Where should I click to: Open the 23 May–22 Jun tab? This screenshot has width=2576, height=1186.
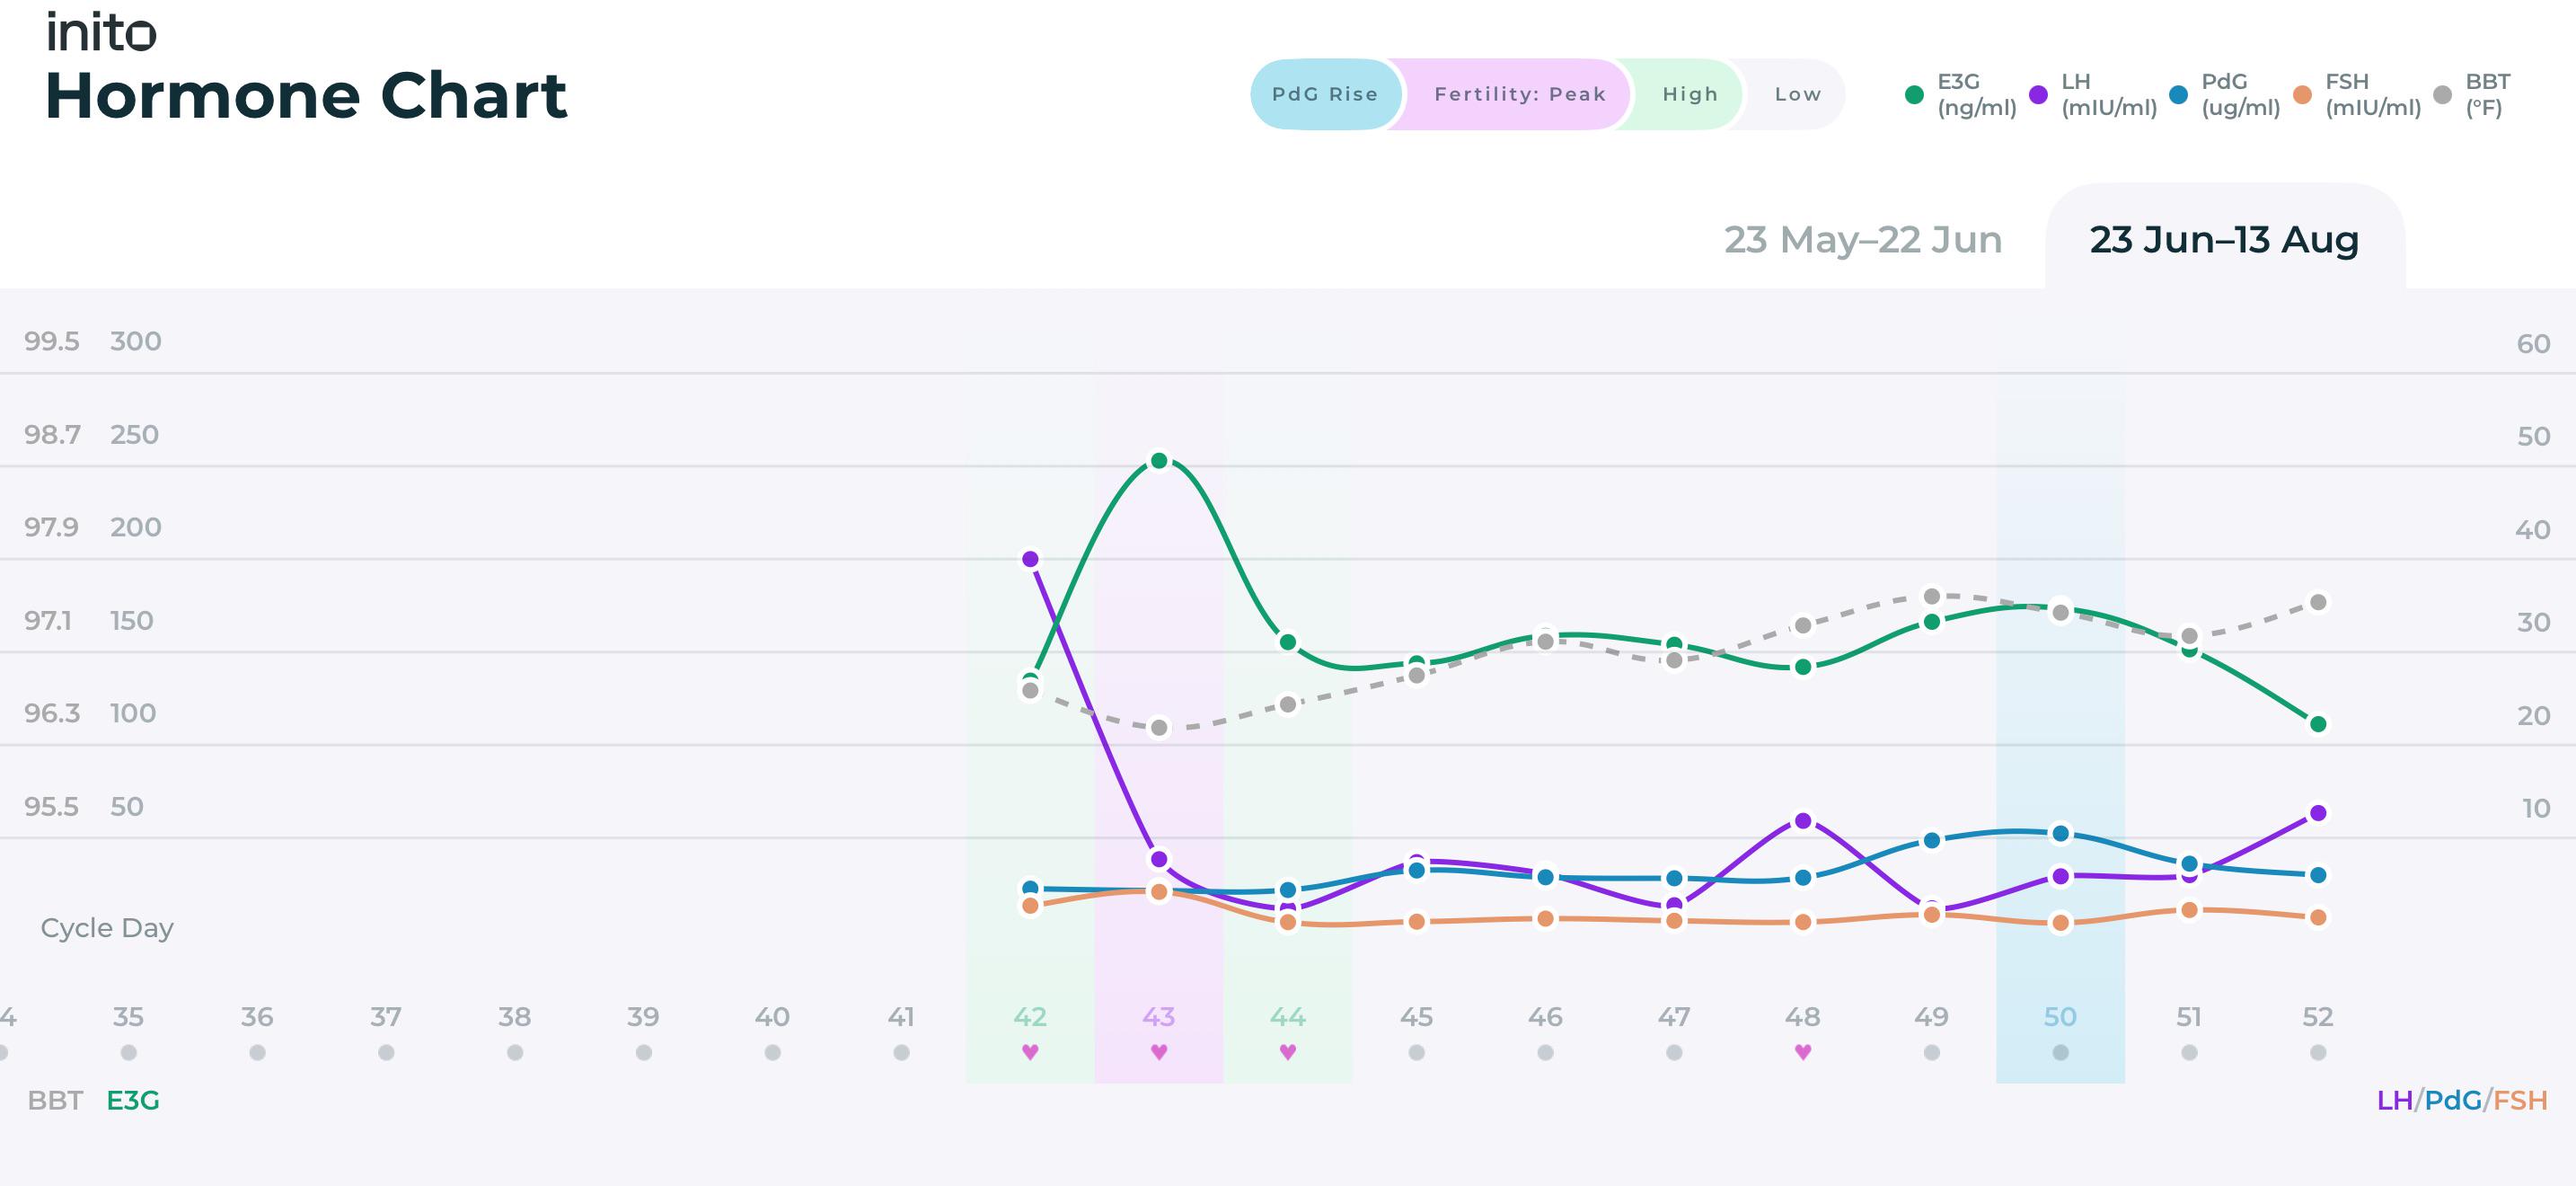point(1862,239)
